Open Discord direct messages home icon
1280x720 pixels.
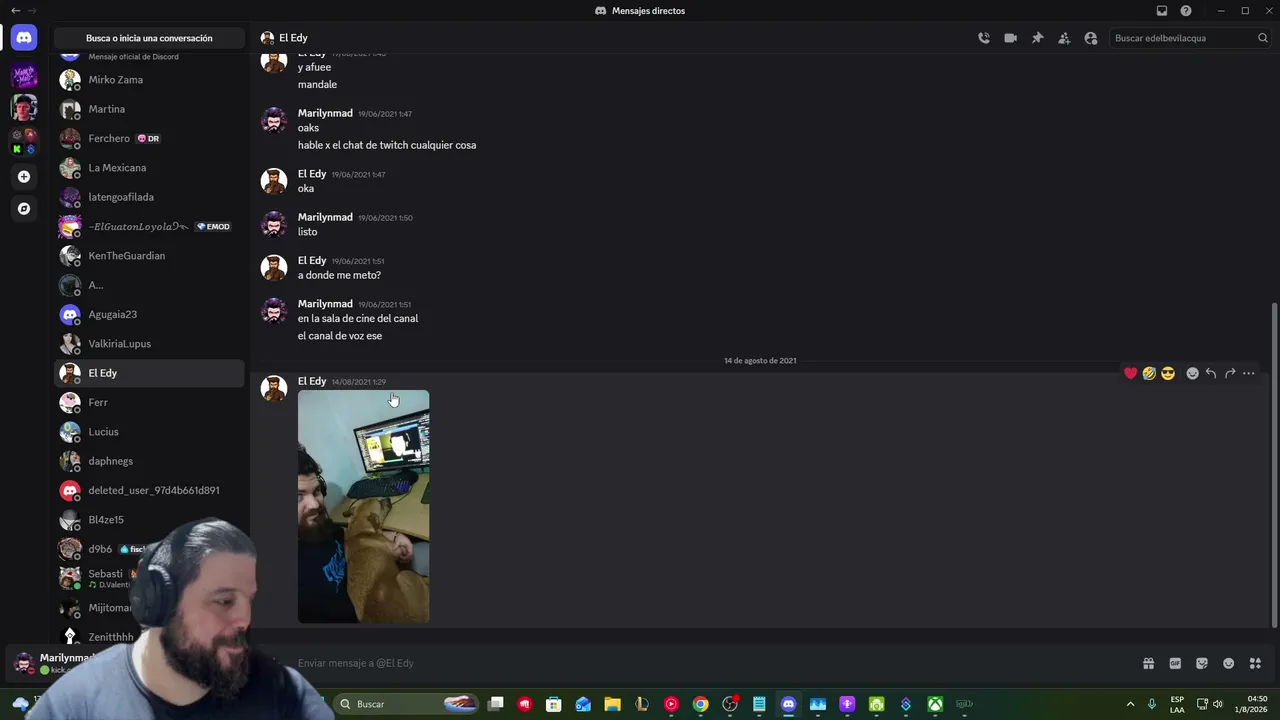pyautogui.click(x=24, y=38)
